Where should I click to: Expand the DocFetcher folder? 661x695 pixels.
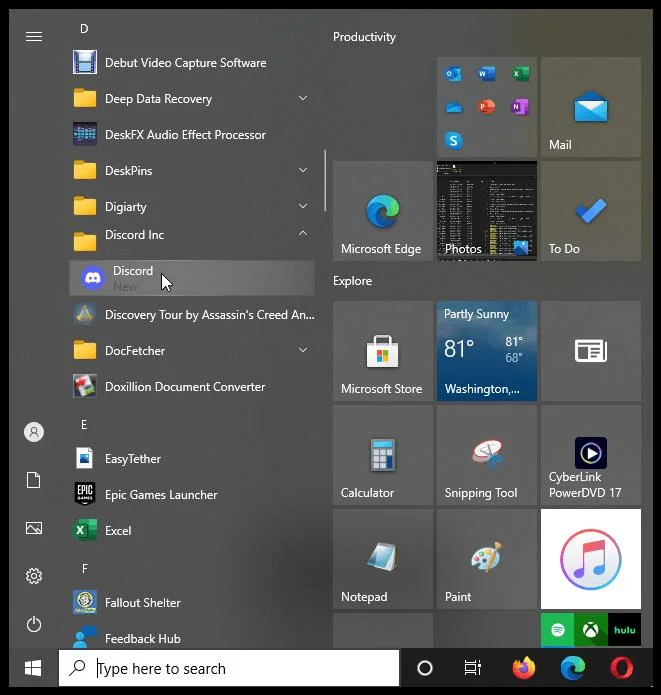click(303, 350)
